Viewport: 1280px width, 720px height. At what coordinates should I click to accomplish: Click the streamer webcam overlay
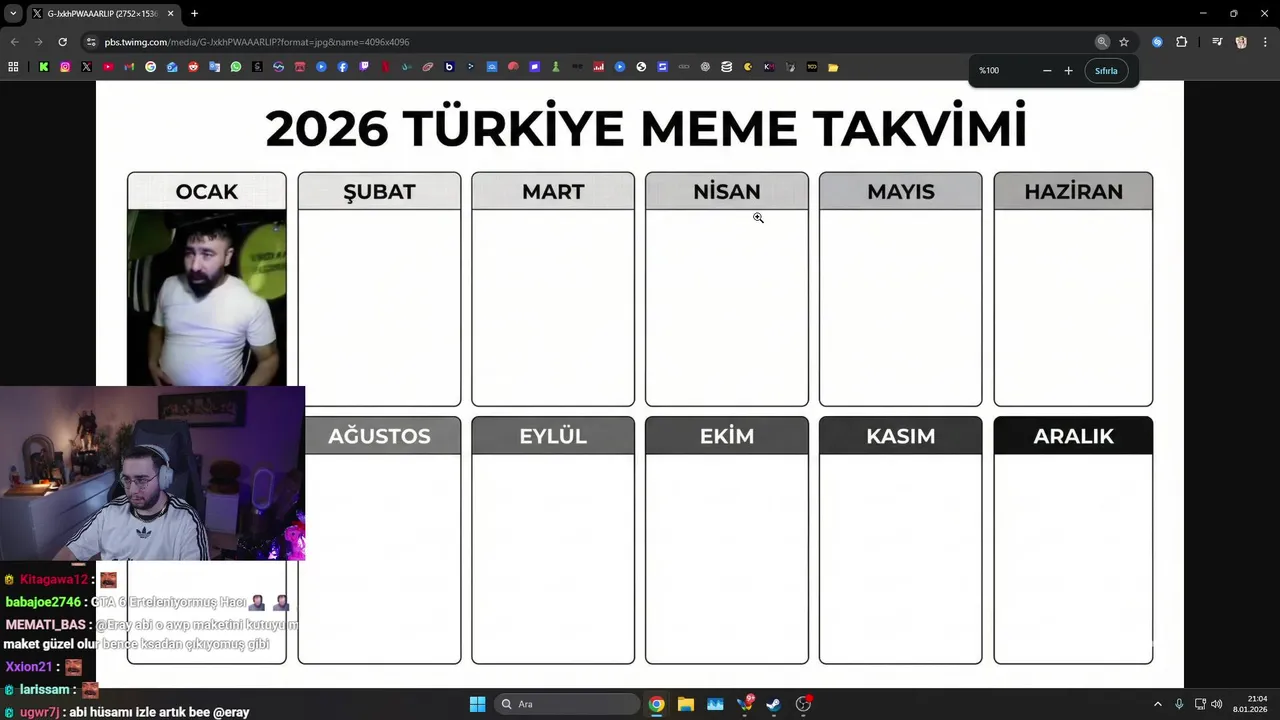point(152,473)
